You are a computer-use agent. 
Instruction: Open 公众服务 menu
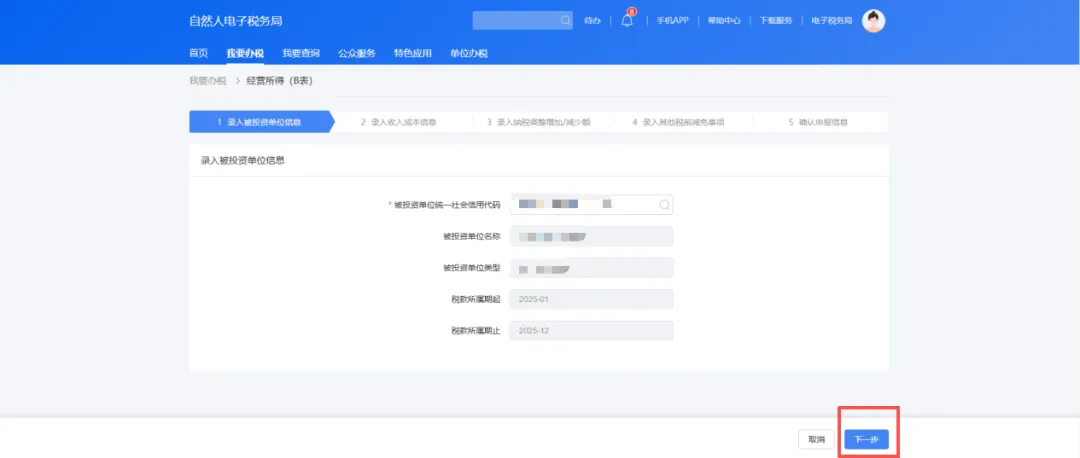[357, 53]
